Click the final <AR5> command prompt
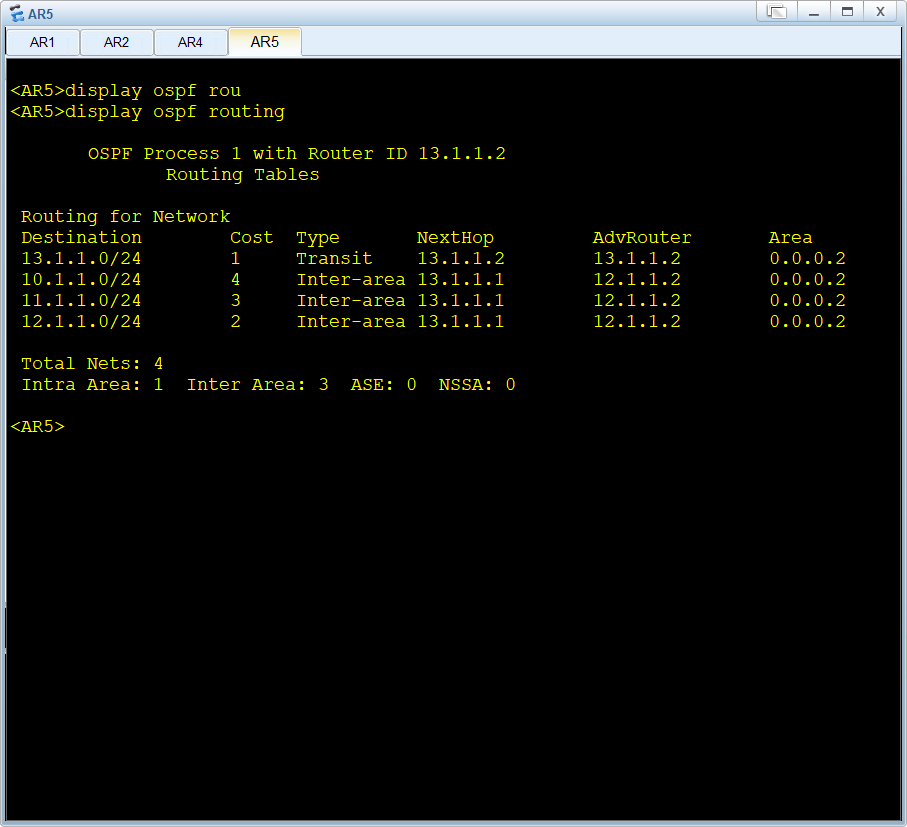The width and height of the screenshot is (907, 827). tap(38, 427)
